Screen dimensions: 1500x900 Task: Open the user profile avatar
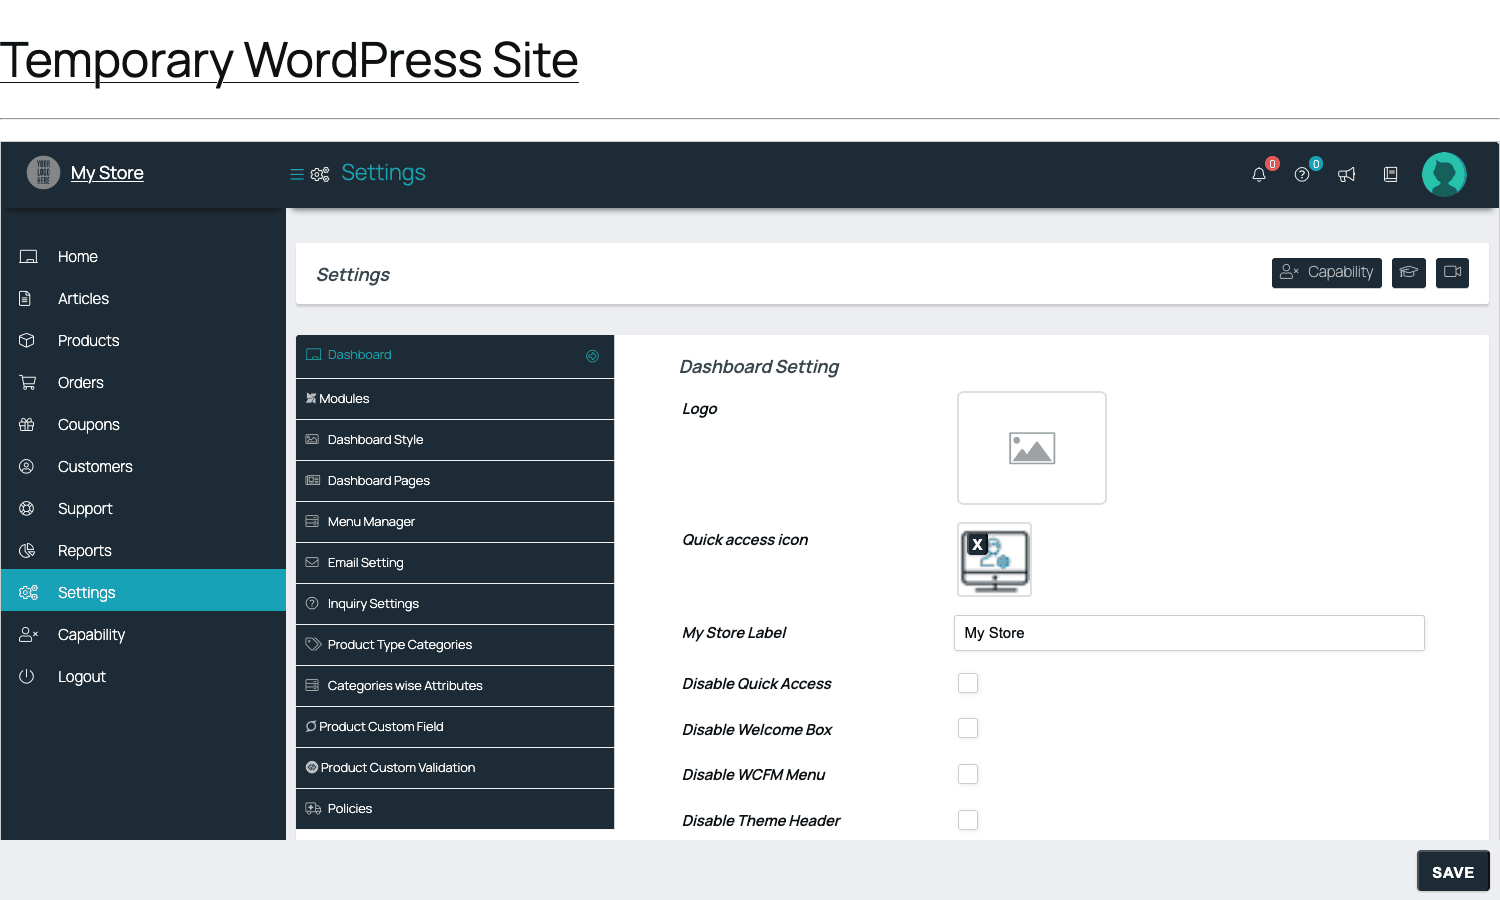(1444, 174)
